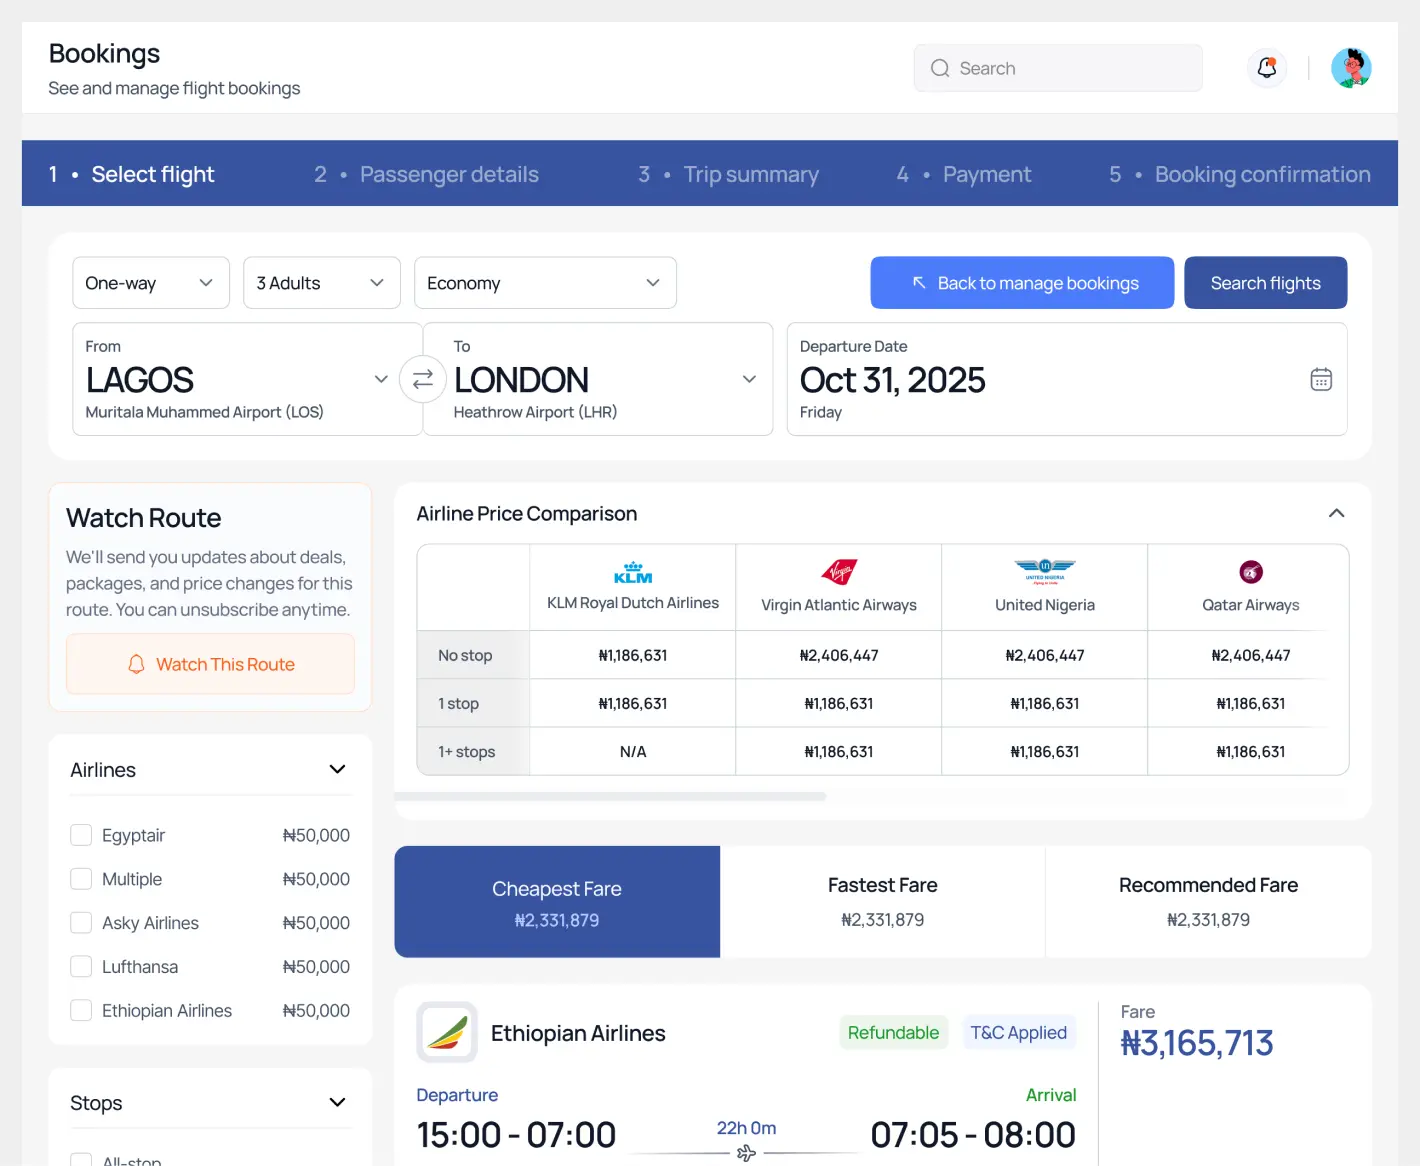Click the 22h 0m duration label
Image resolution: width=1420 pixels, height=1166 pixels.
(746, 1128)
